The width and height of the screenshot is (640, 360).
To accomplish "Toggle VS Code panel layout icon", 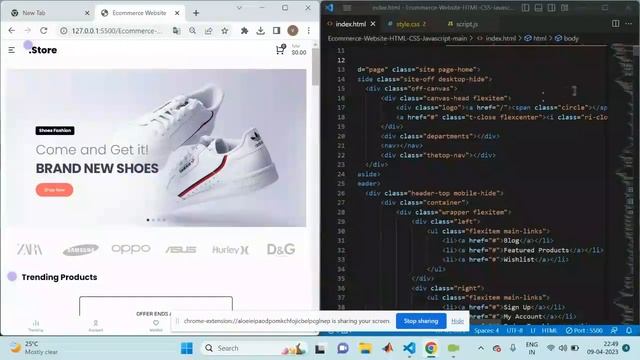I will coord(538,8).
